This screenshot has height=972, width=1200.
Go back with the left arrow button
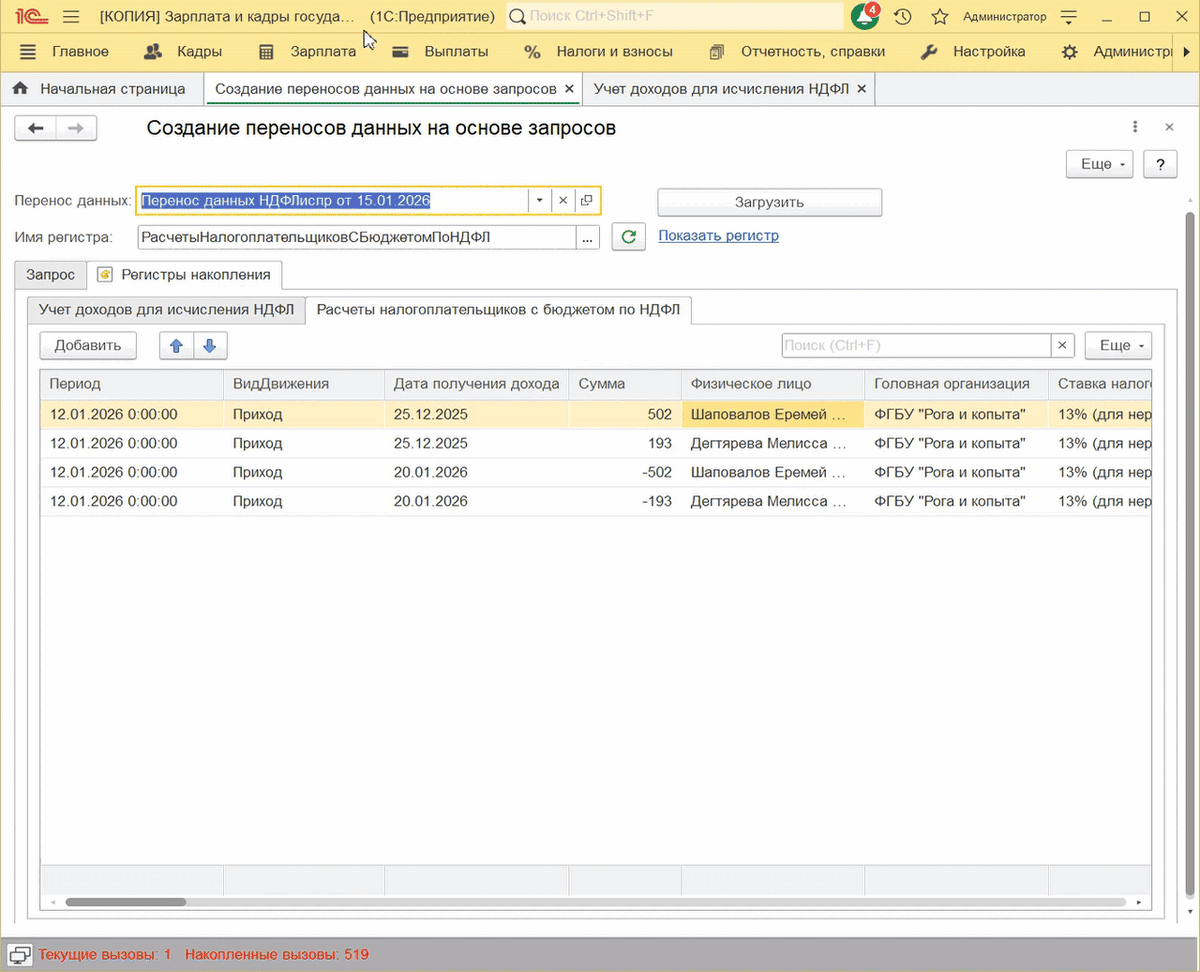click(x=36, y=128)
